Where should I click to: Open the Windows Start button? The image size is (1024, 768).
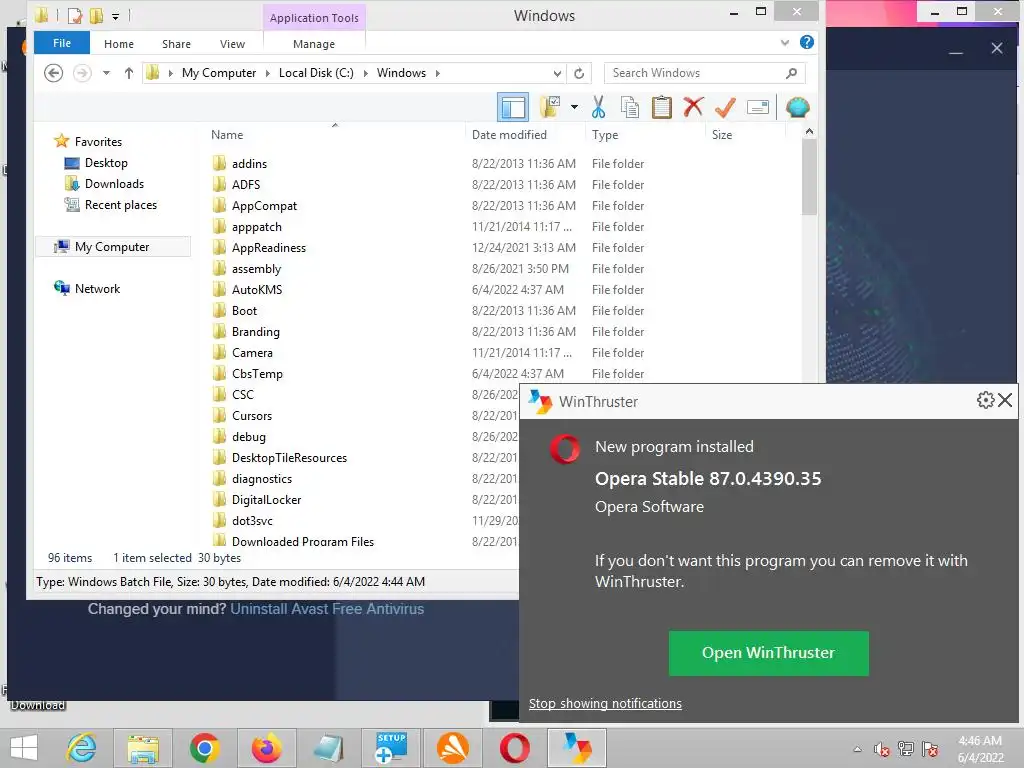pyautogui.click(x=24, y=748)
